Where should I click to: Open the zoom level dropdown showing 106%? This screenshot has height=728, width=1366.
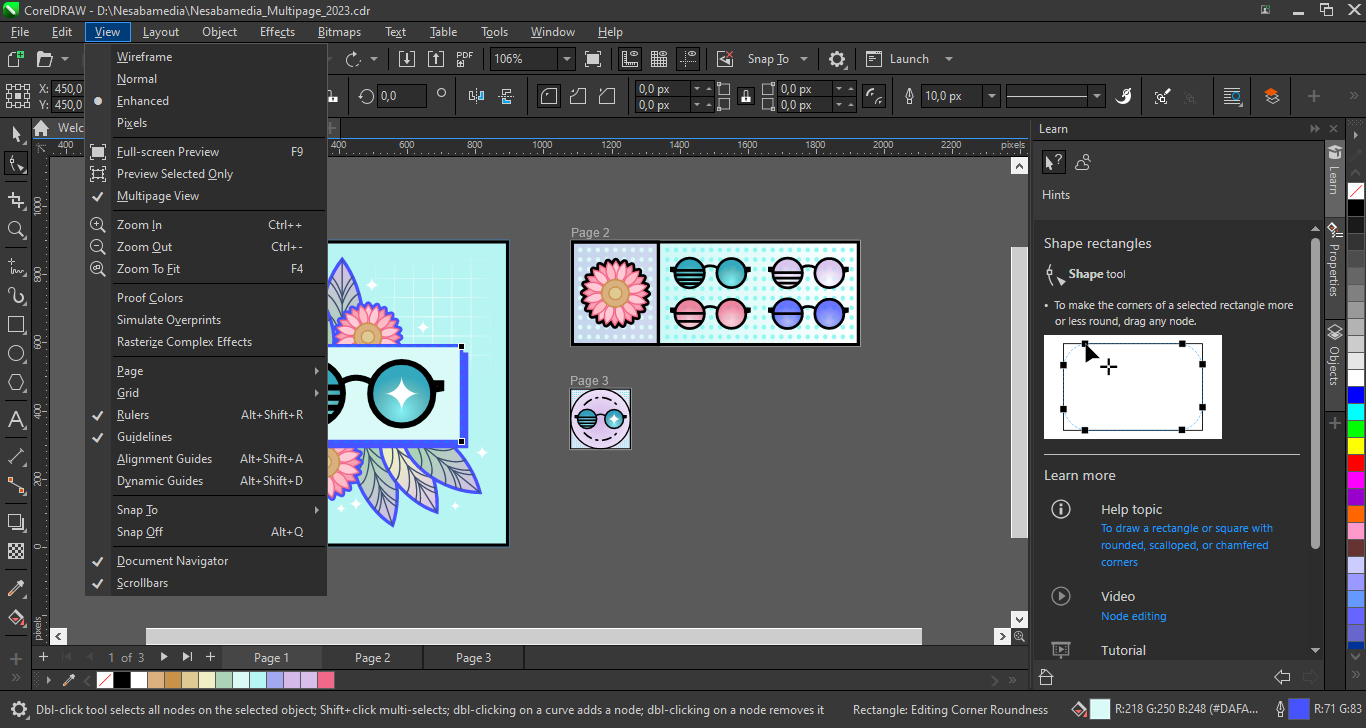(566, 59)
